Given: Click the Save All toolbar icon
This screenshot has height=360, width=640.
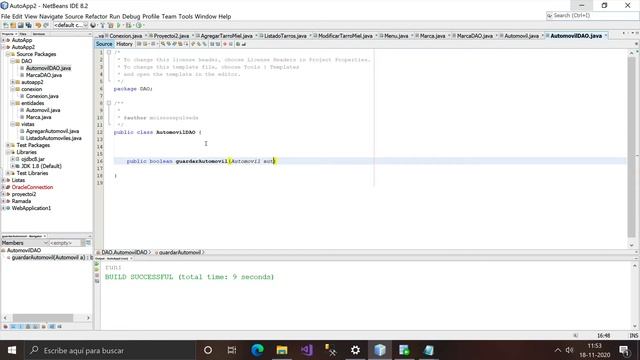Looking at the screenshot, I should coord(29,25).
